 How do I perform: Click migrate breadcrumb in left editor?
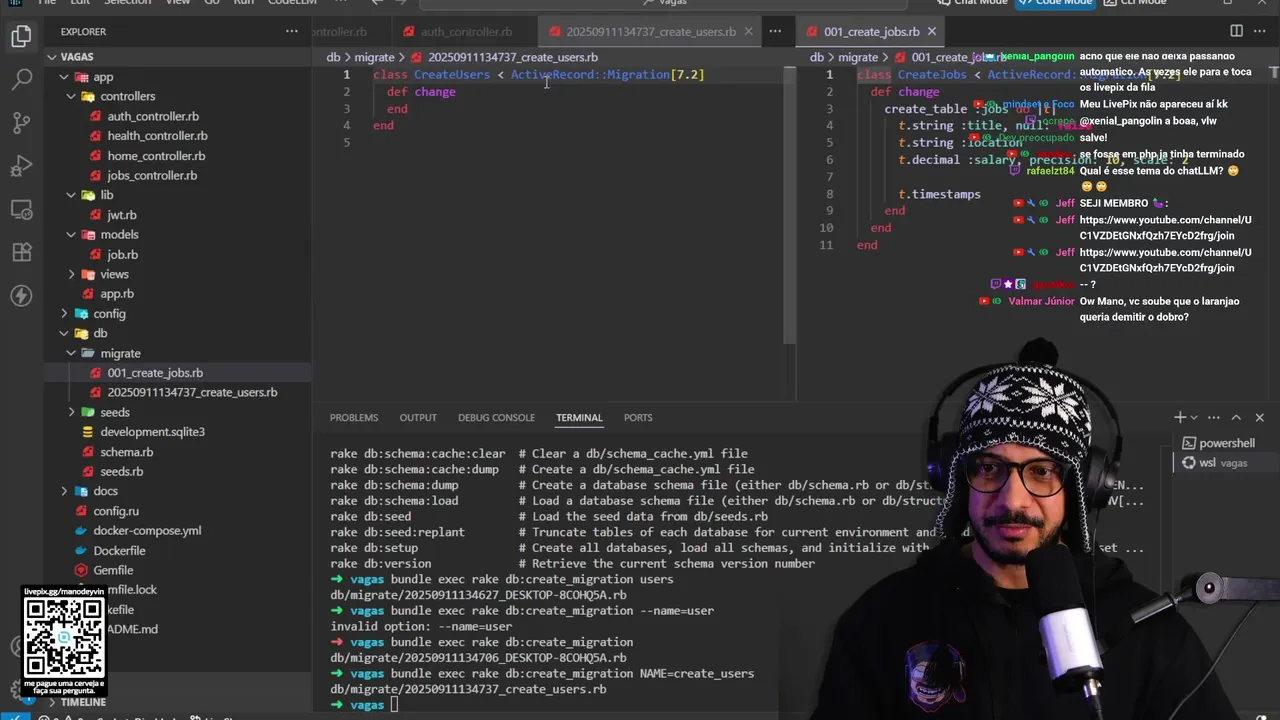tap(375, 57)
